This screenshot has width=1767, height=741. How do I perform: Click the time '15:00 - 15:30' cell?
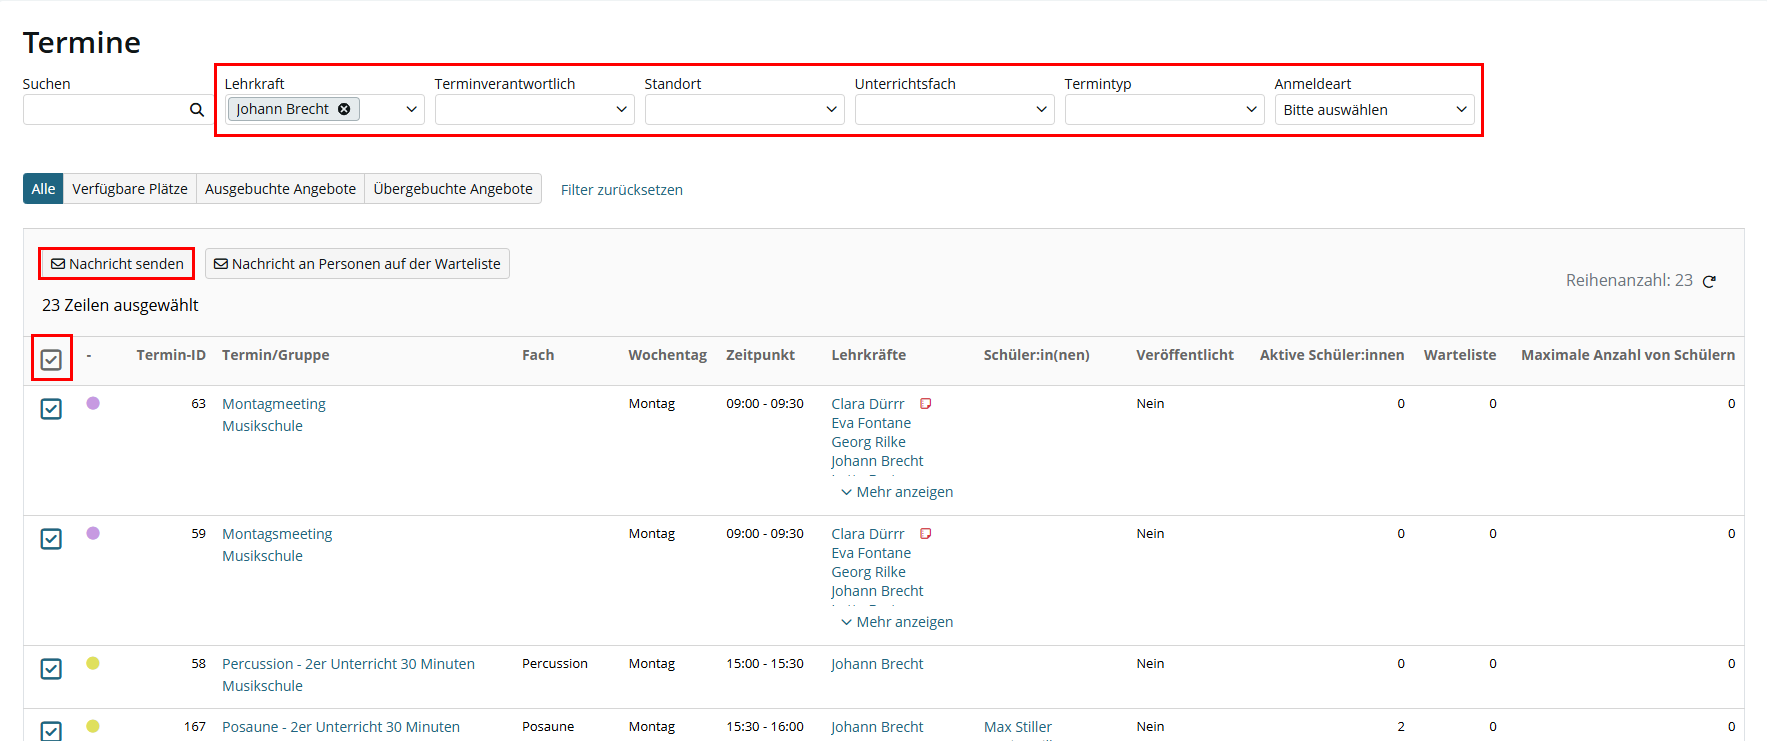765,664
